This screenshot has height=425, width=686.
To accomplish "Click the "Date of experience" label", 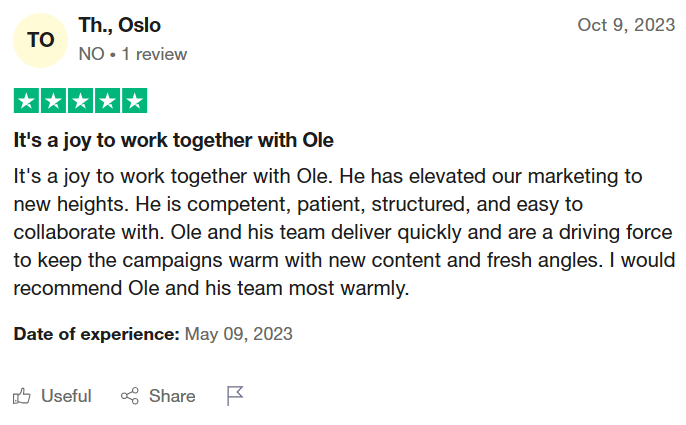I will [x=96, y=333].
